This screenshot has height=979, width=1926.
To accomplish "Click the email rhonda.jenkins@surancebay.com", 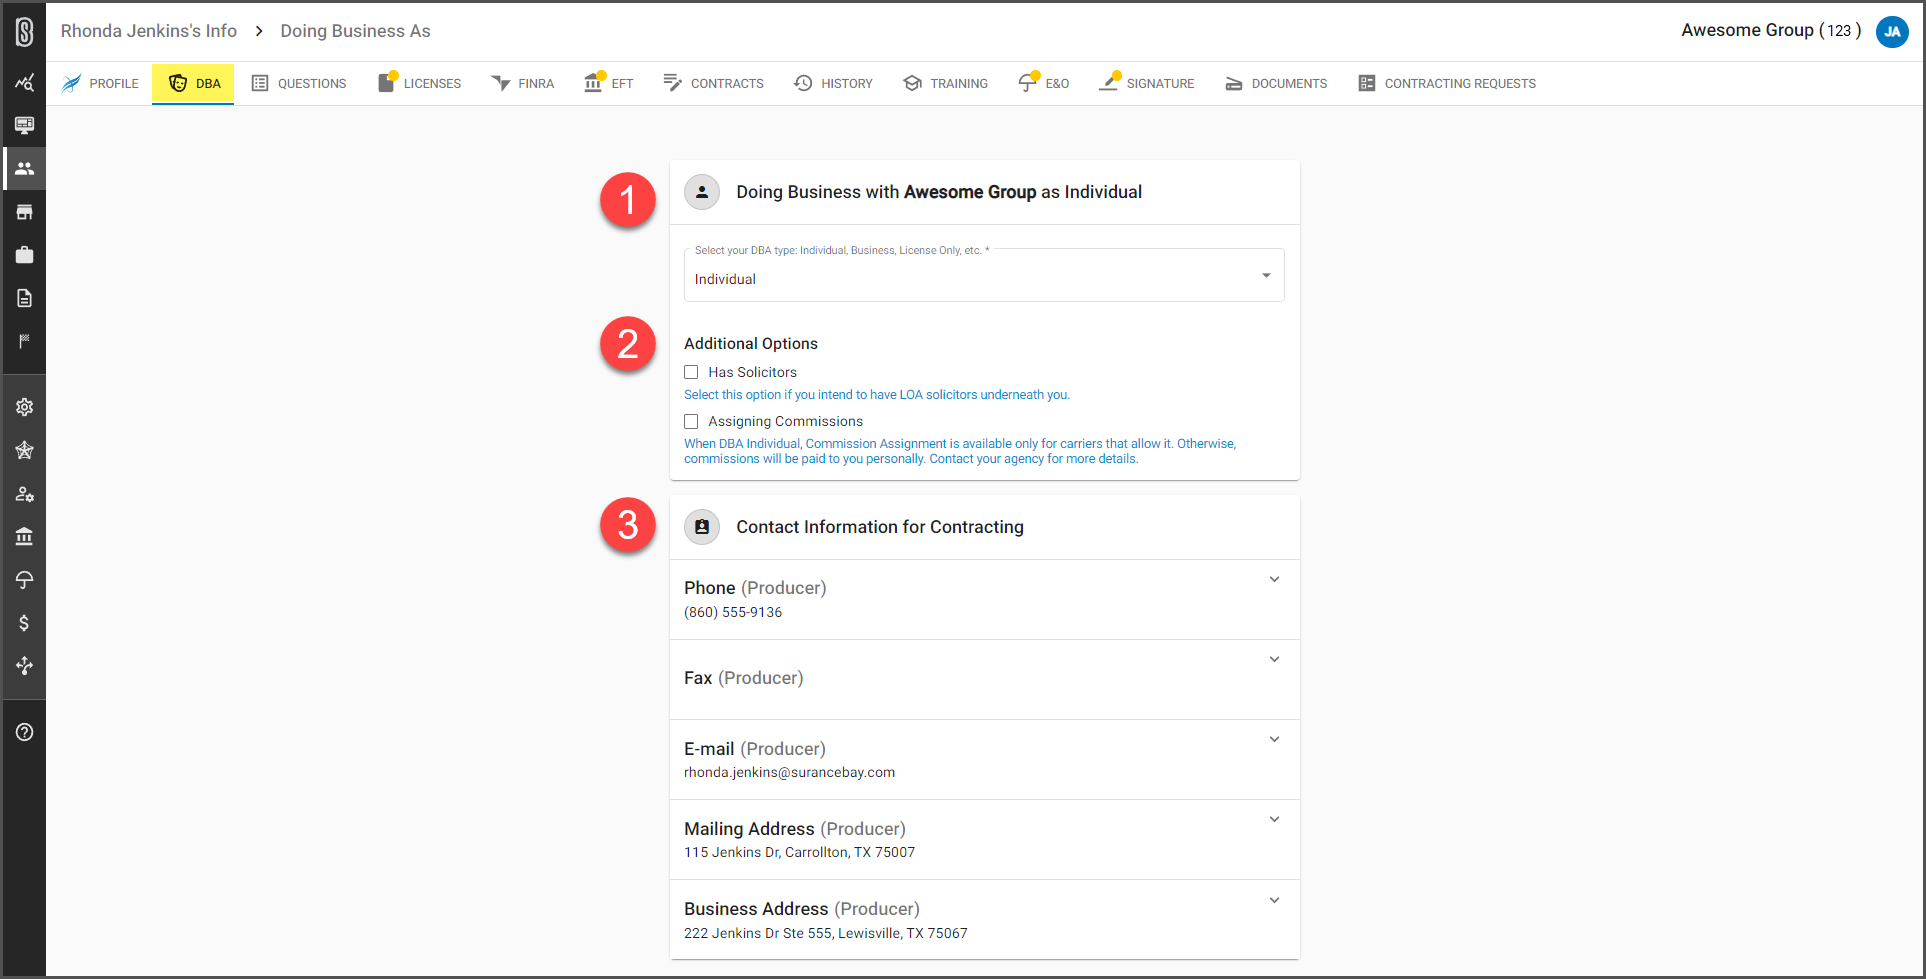I will pyautogui.click(x=789, y=772).
